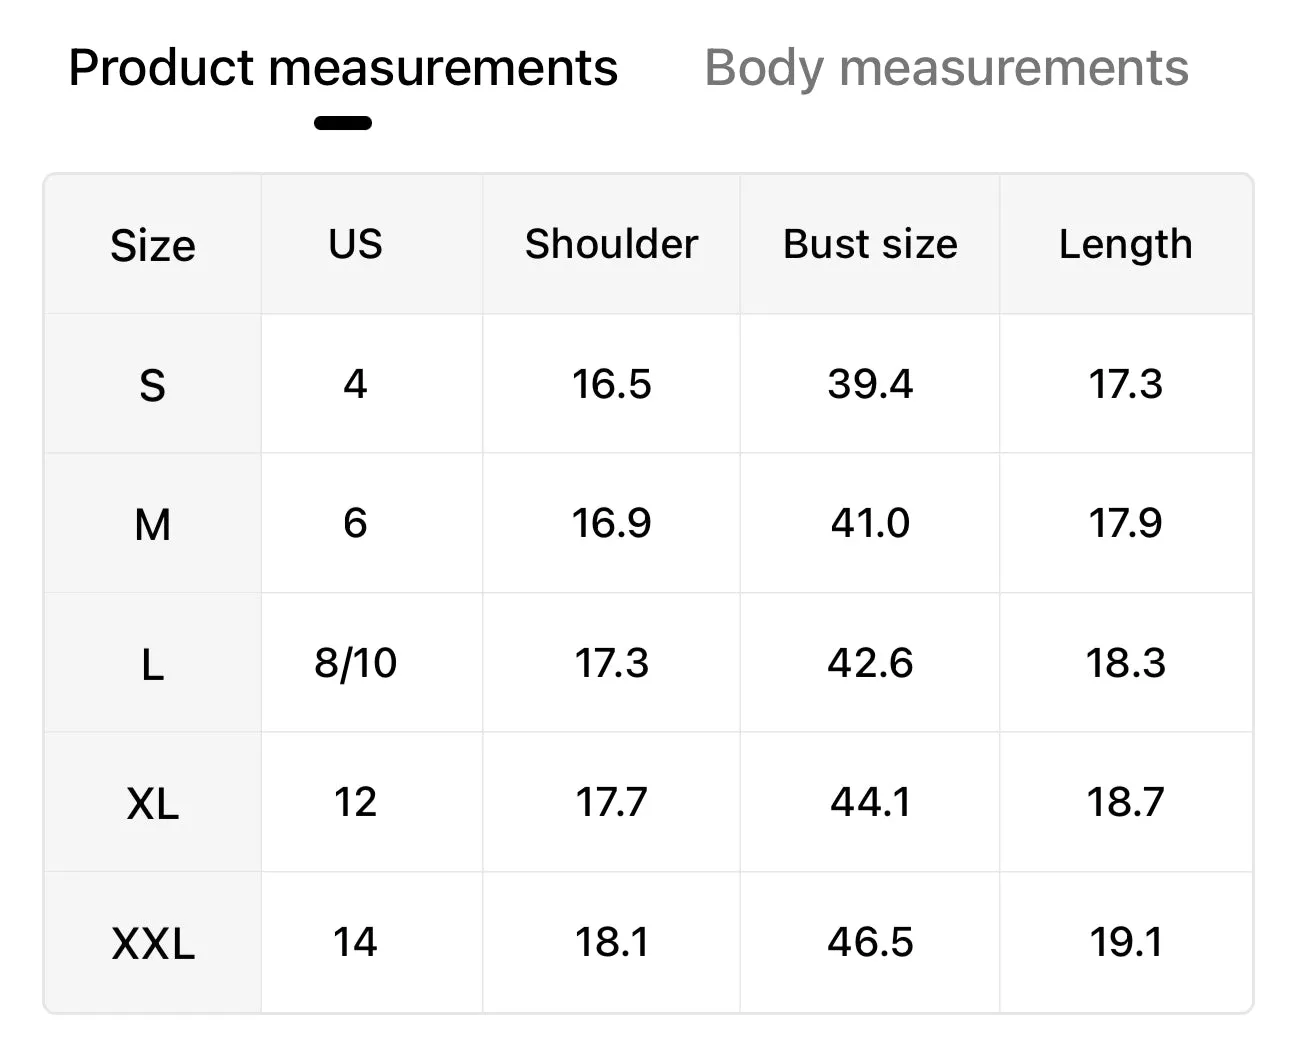Switch to Body measurements tab

[946, 68]
